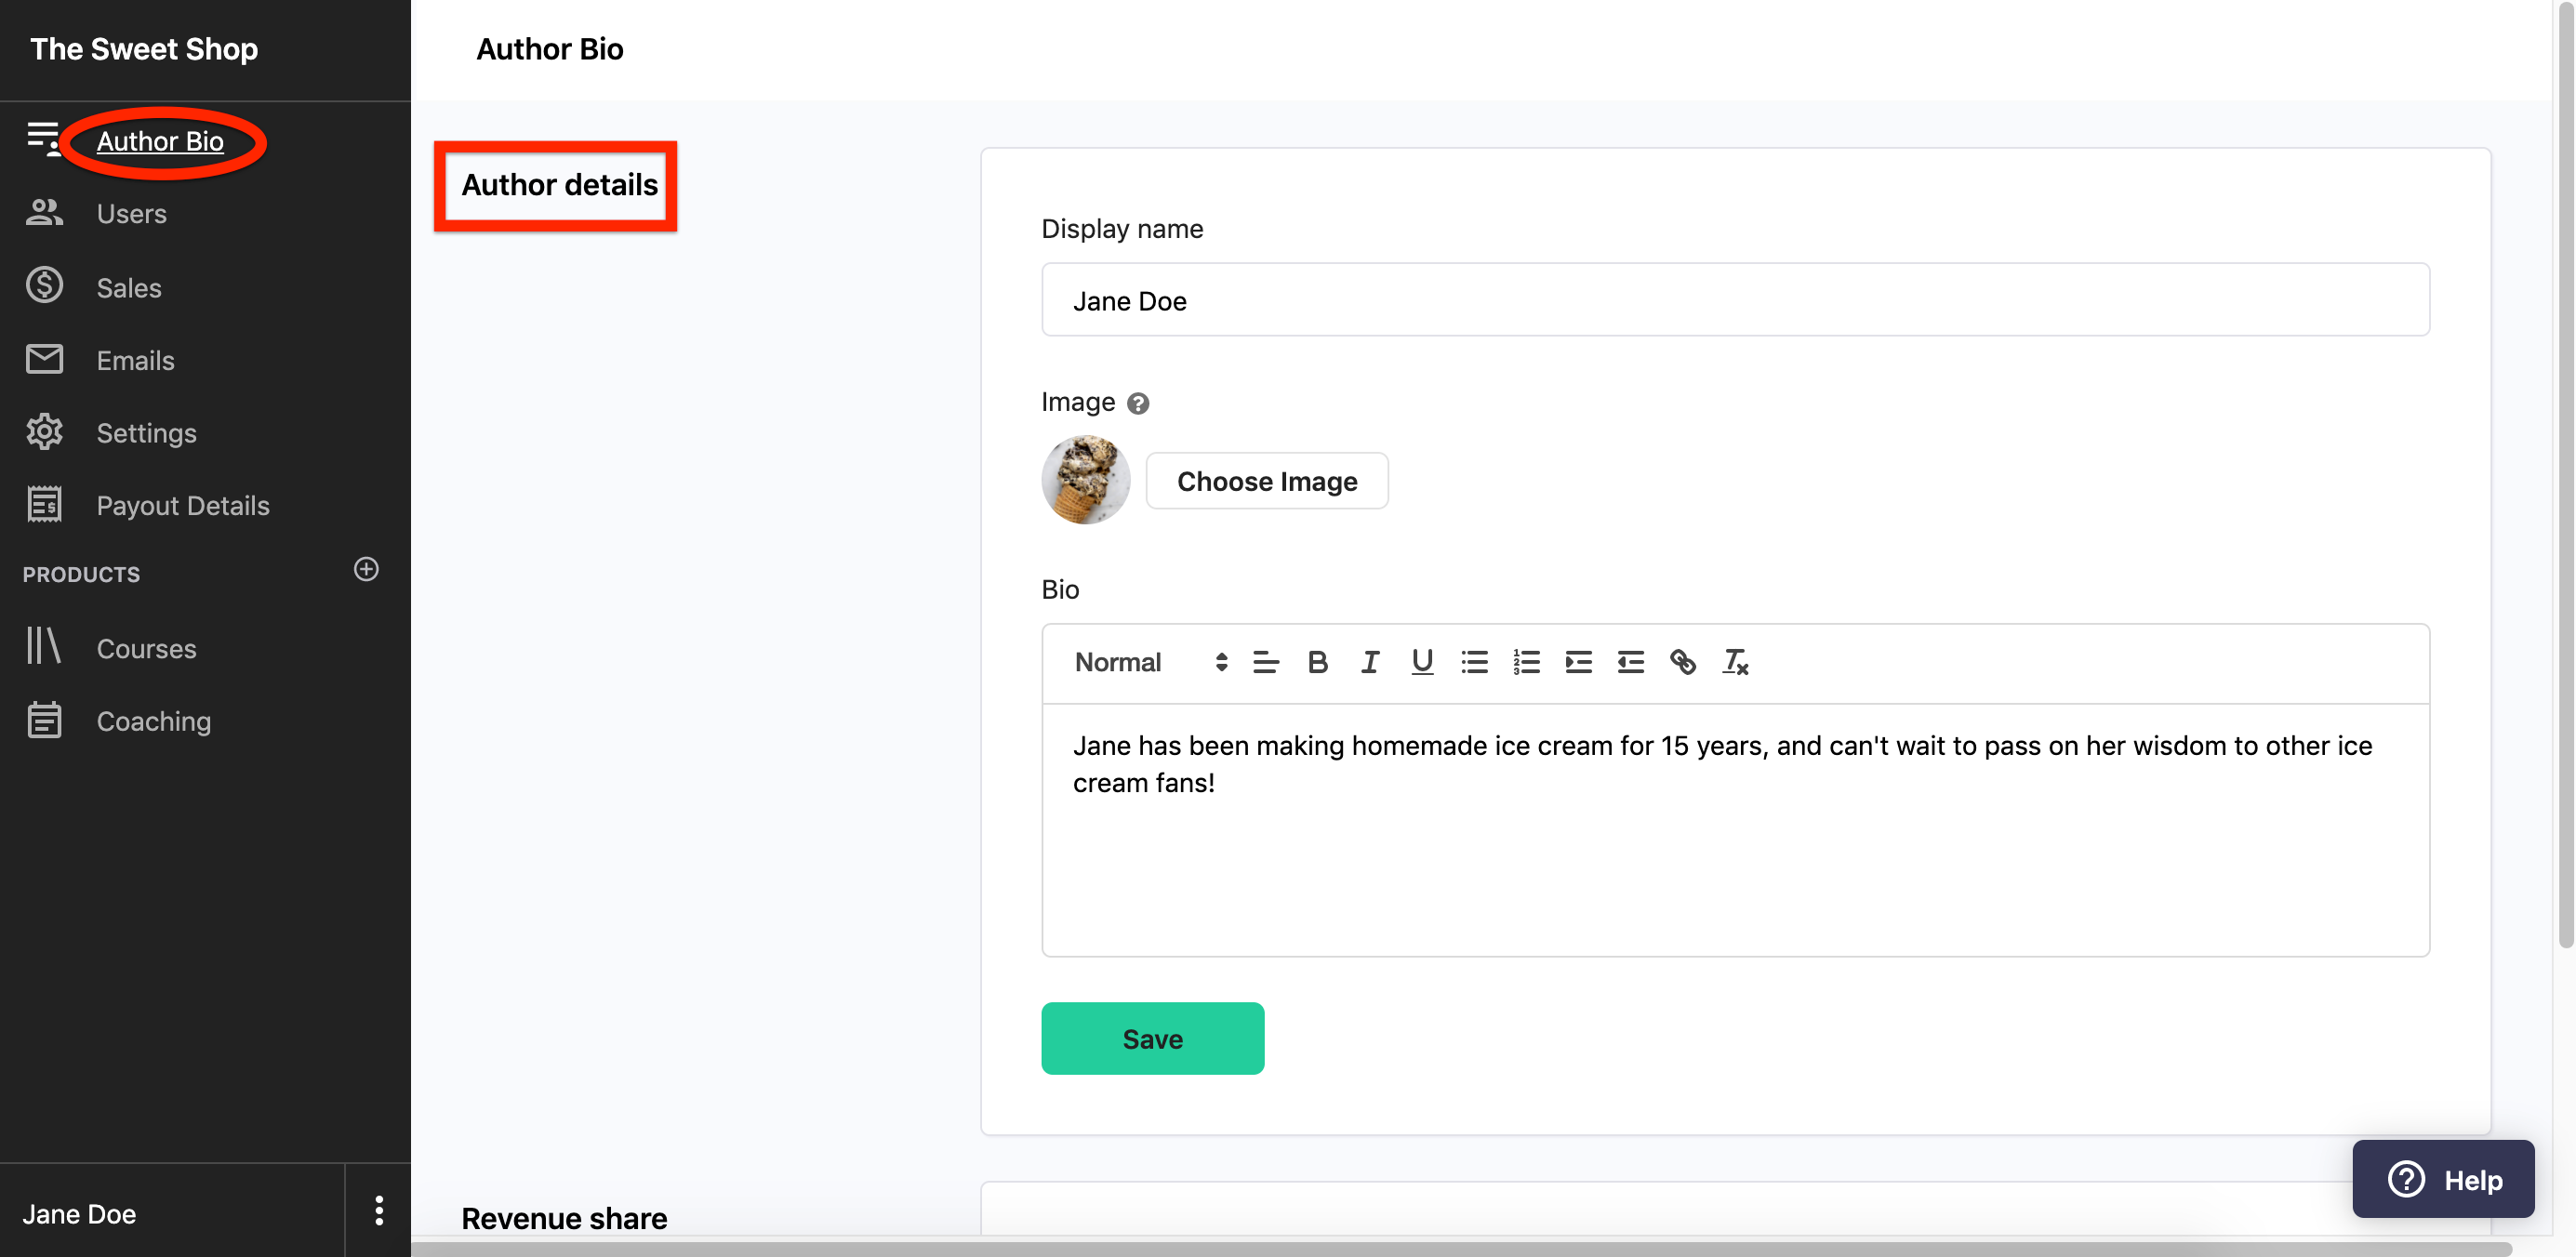2576x1257 pixels.
Task: Click the Sales dollar icon
Action: [44, 285]
